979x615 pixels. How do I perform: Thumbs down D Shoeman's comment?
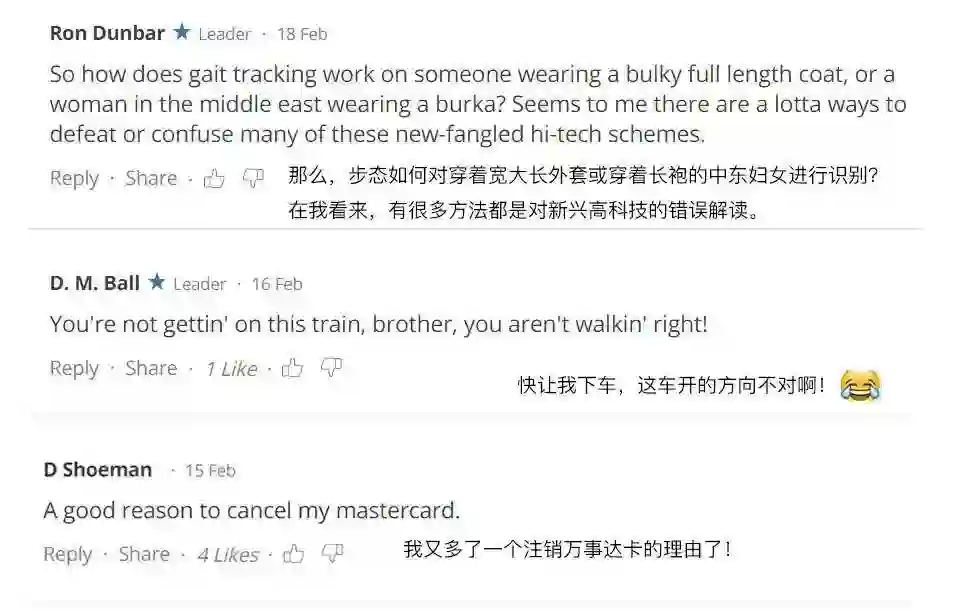pos(332,554)
